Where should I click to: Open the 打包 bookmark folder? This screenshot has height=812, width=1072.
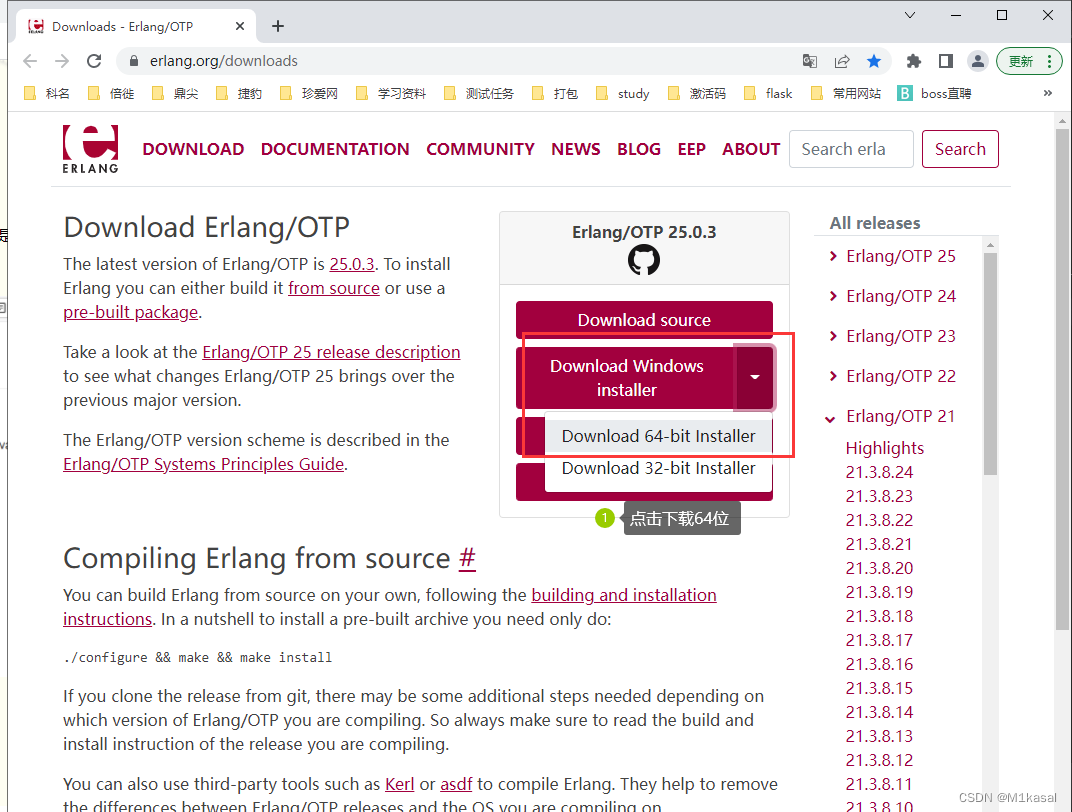tap(555, 93)
